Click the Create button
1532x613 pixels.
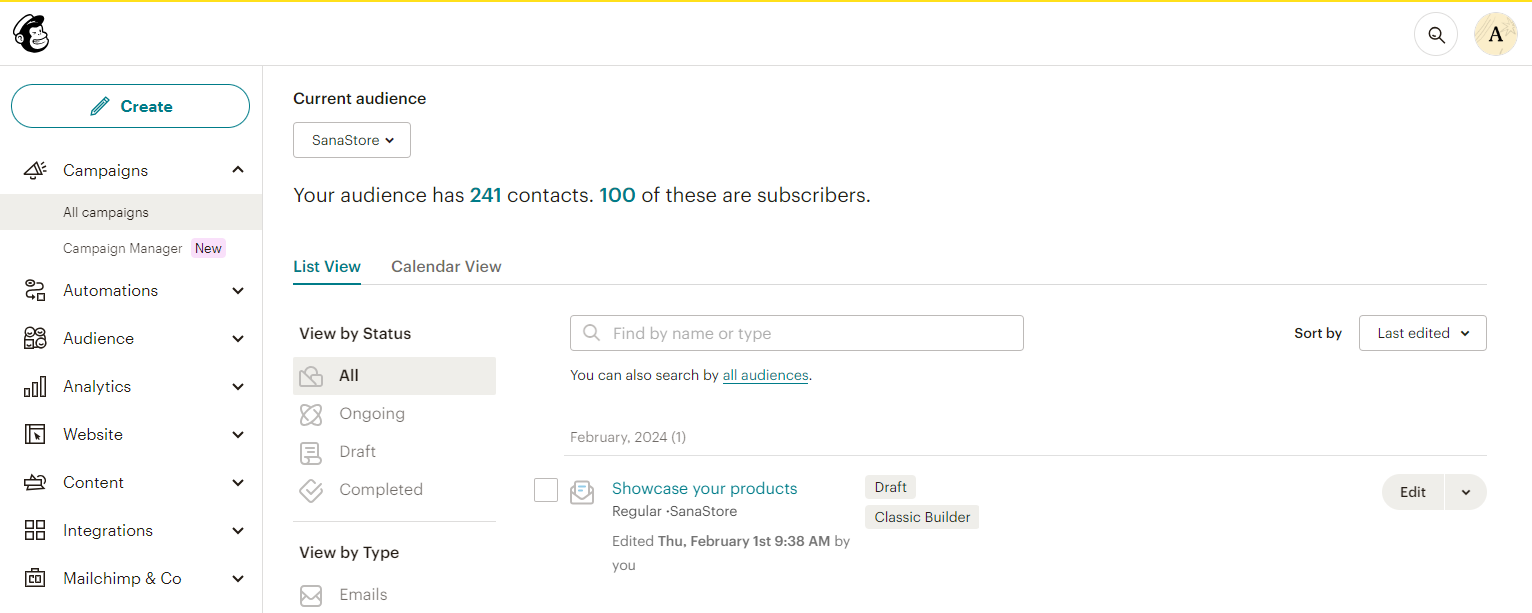[x=130, y=106]
